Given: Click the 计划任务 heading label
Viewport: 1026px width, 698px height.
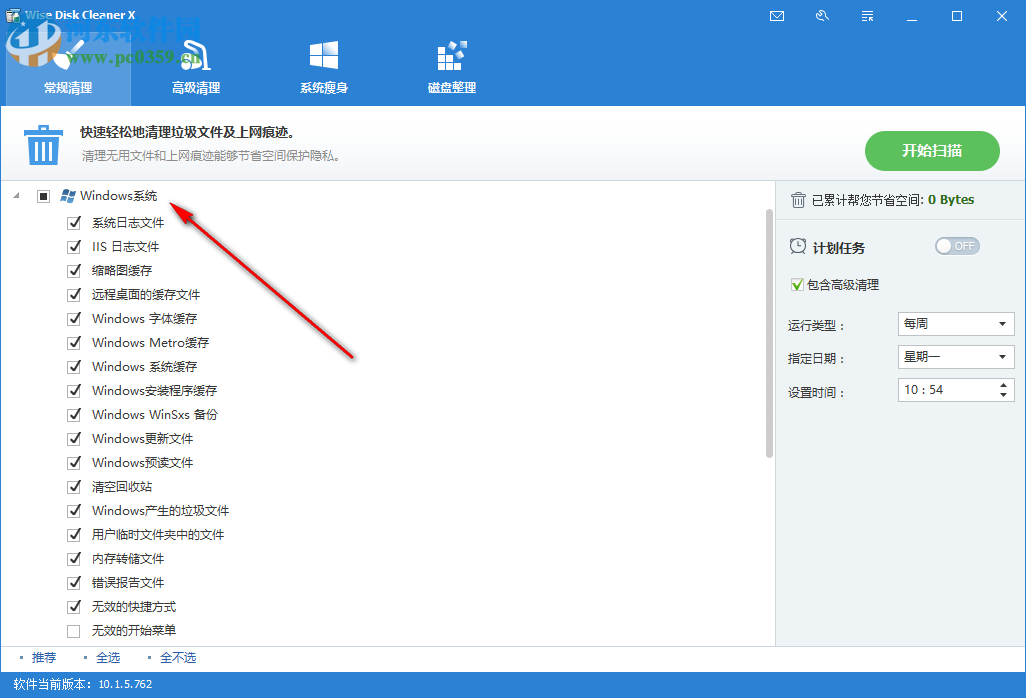Looking at the screenshot, I should point(839,248).
